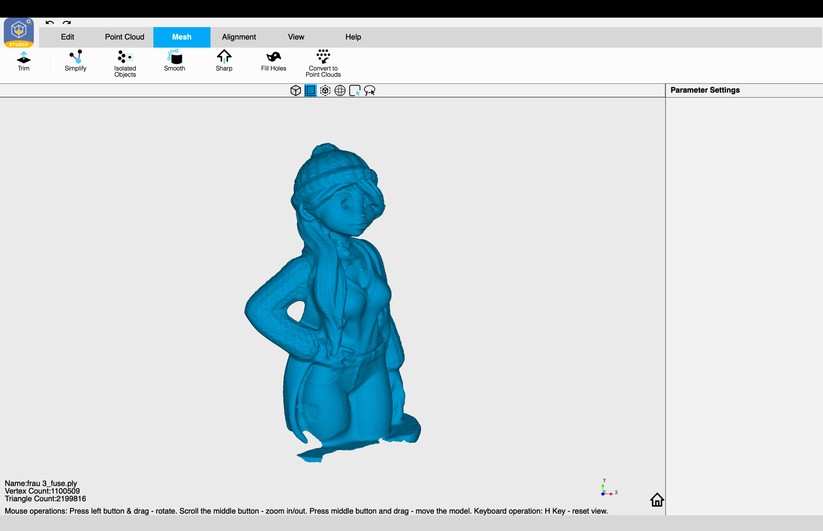Open the Alignment tab

click(239, 37)
